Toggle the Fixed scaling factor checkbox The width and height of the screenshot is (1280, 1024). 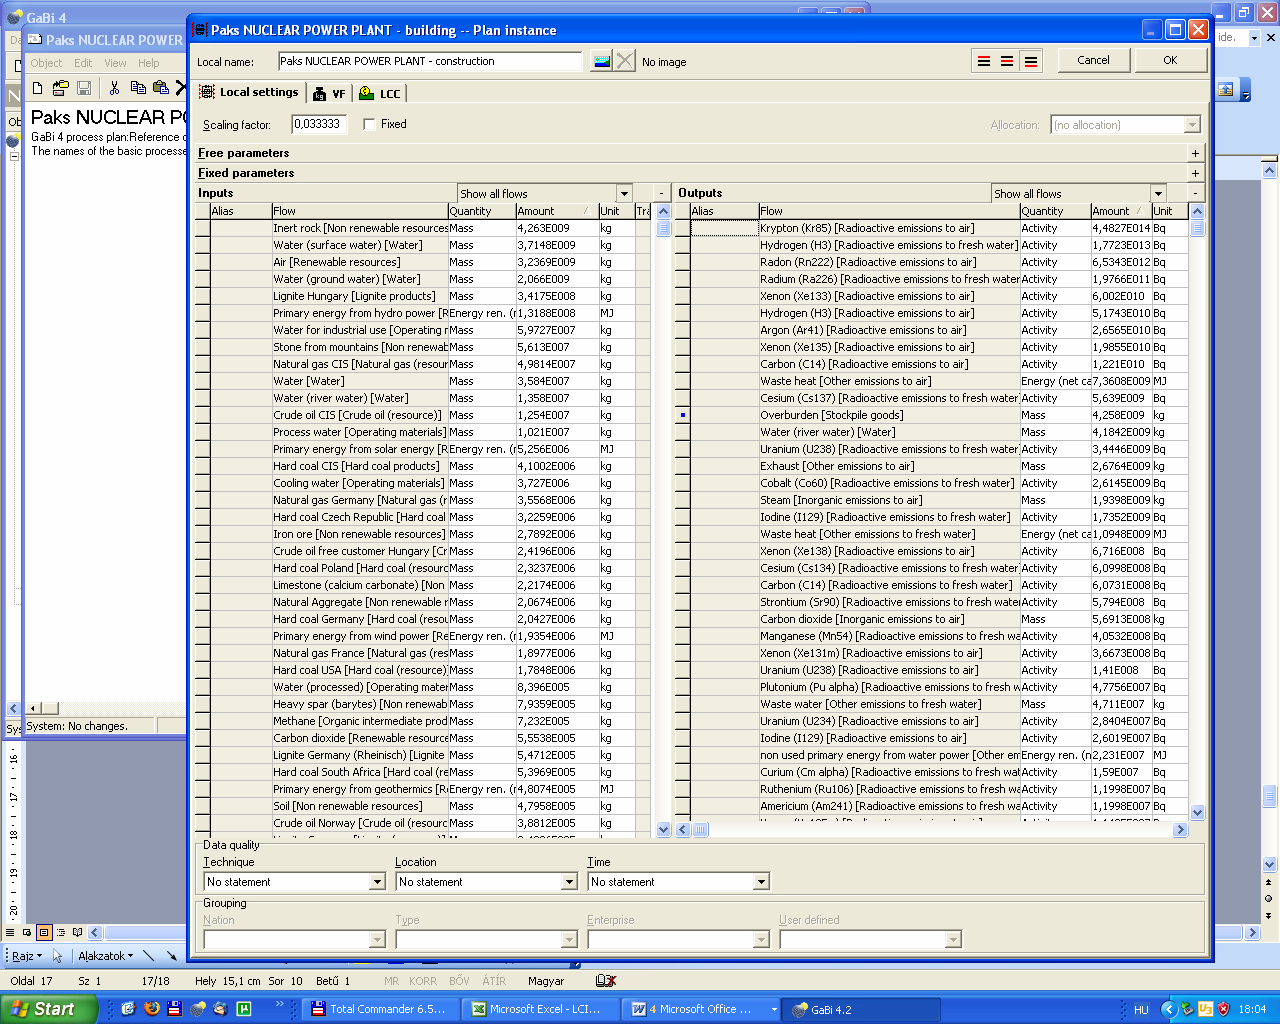point(369,124)
